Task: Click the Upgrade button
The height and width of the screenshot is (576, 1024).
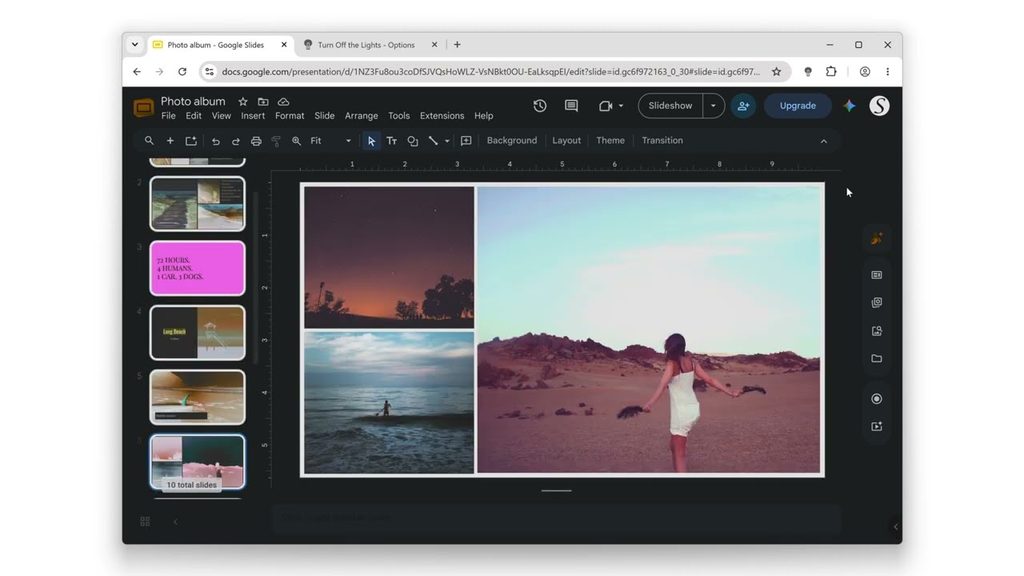Action: (797, 106)
